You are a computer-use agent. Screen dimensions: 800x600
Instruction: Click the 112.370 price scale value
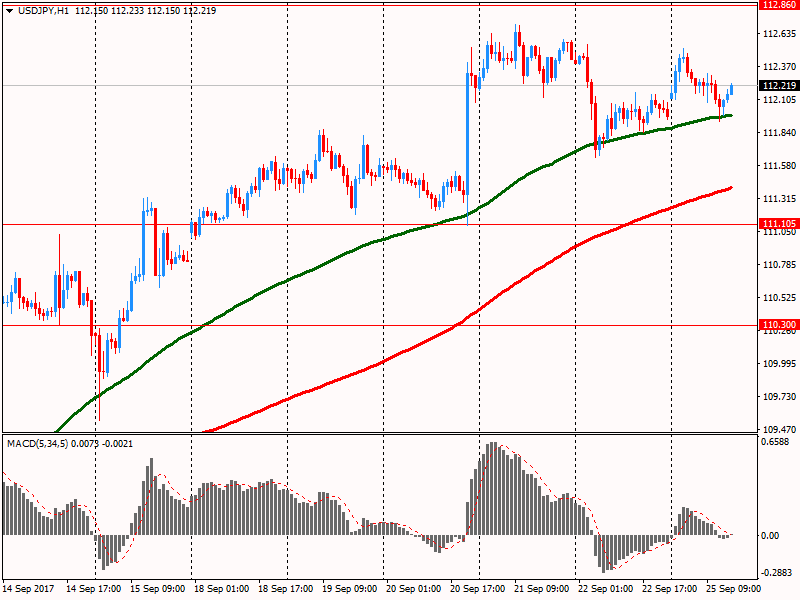[779, 67]
